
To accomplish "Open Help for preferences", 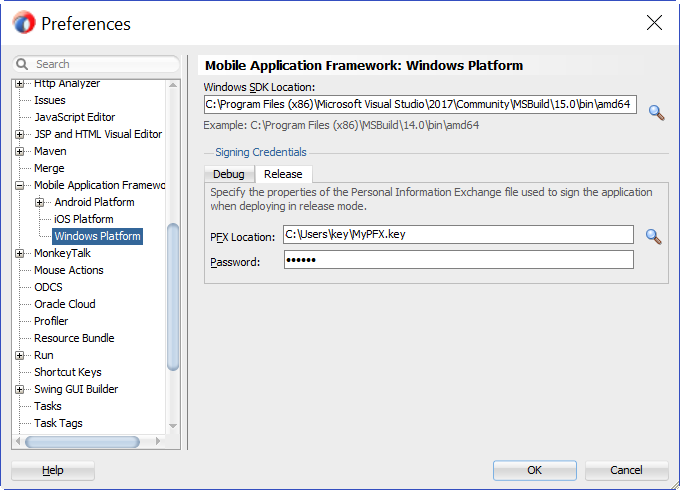I will [x=53, y=470].
